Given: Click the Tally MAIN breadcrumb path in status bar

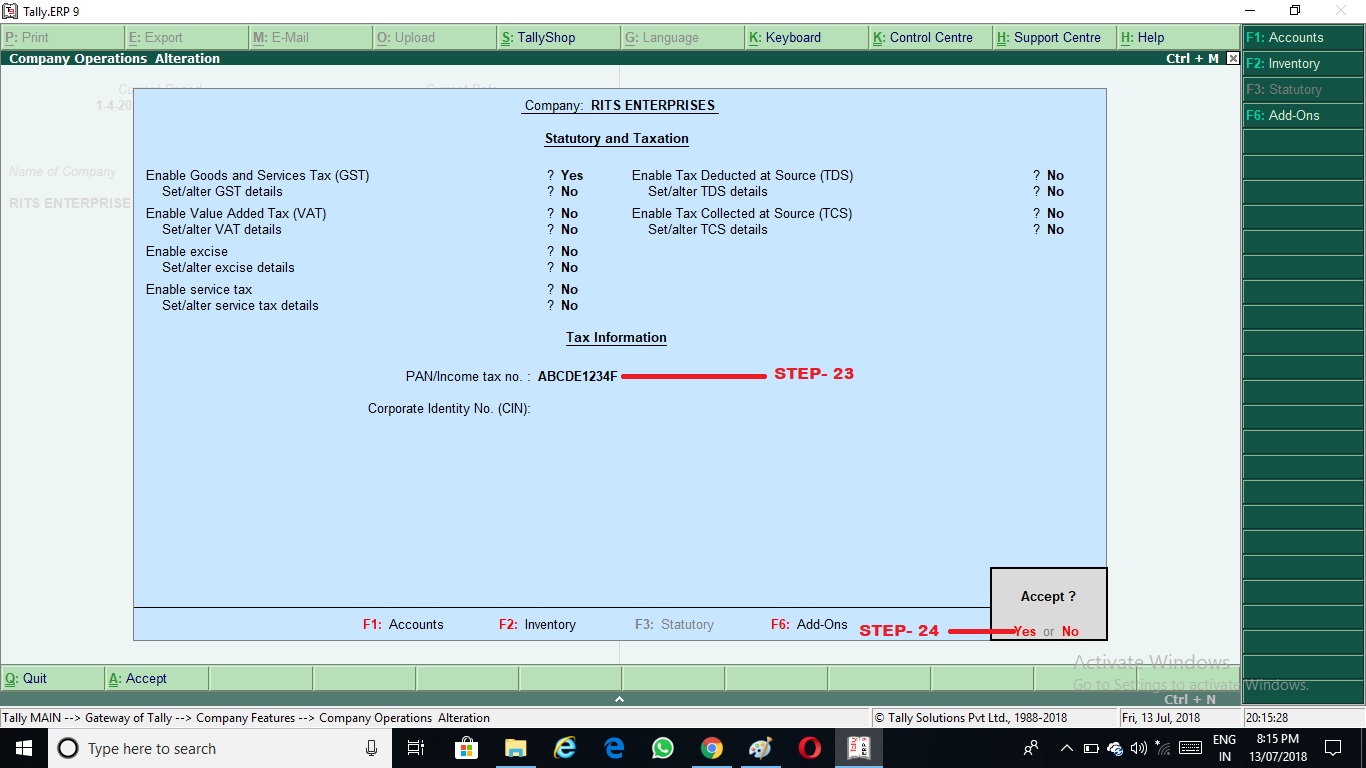Looking at the screenshot, I should pyautogui.click(x=246, y=718).
